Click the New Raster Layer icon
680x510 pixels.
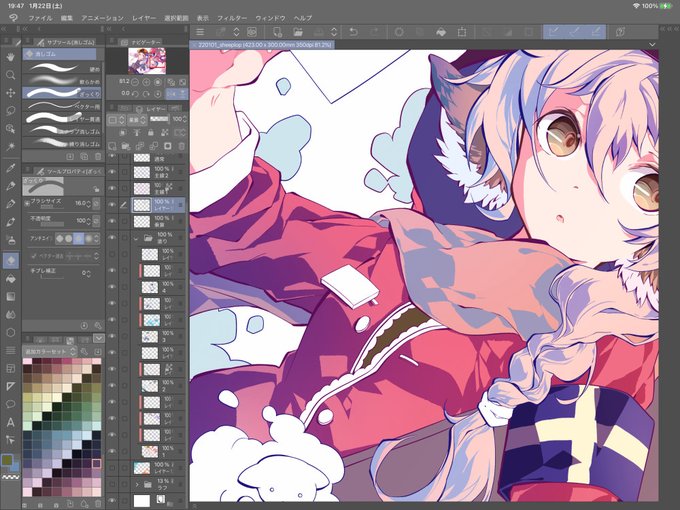pyautogui.click(x=112, y=146)
